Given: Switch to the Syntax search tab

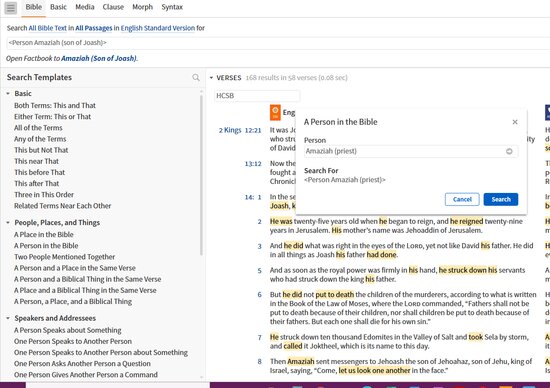Looking at the screenshot, I should coord(172,7).
